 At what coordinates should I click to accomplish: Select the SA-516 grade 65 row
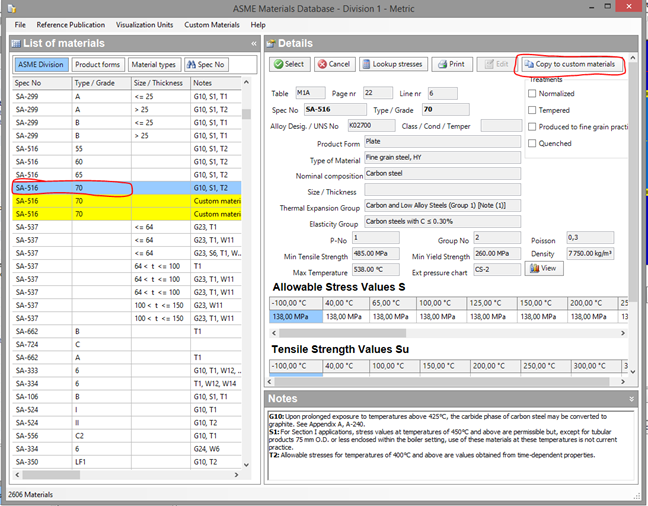click(127, 175)
